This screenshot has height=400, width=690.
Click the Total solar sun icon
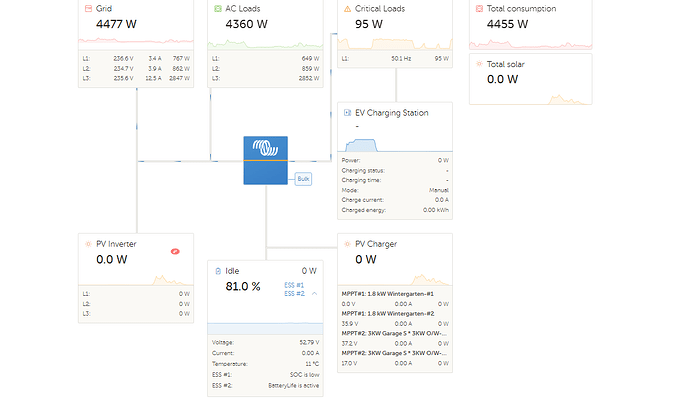coord(479,64)
